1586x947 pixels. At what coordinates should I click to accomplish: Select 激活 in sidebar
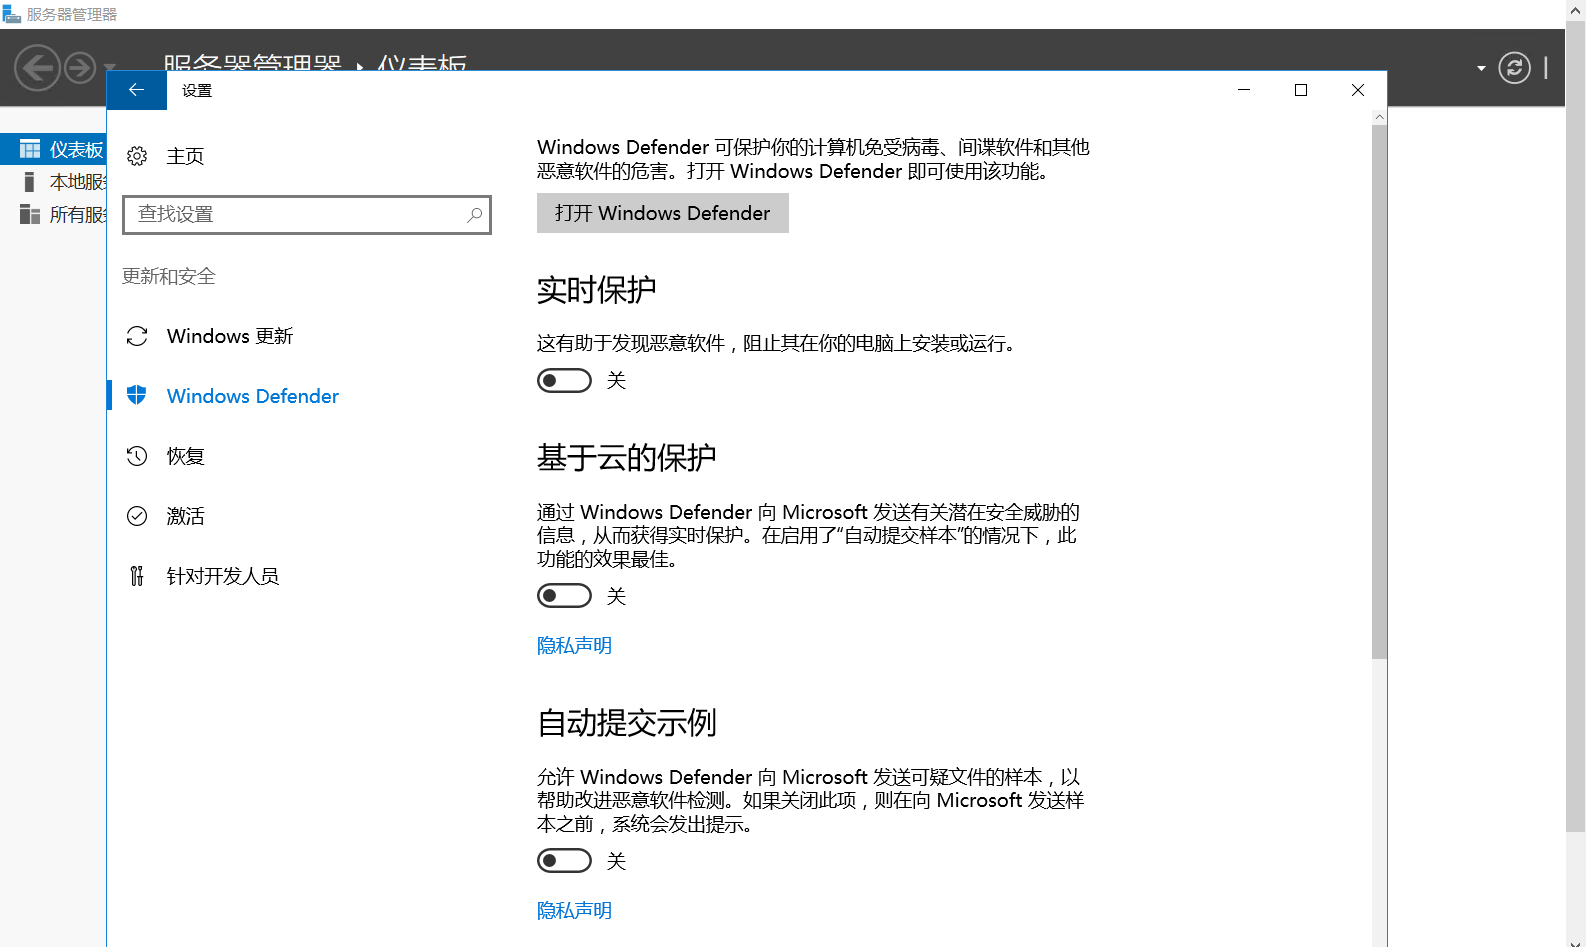pos(185,516)
